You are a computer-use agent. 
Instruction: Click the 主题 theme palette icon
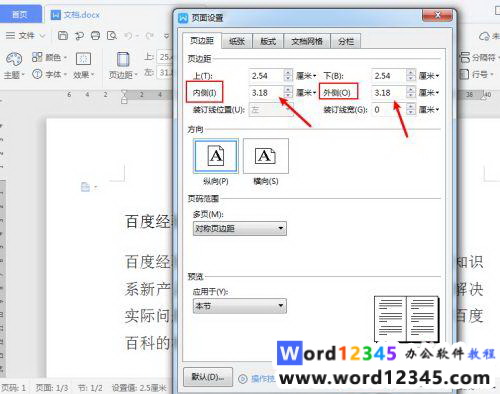tap(13, 59)
